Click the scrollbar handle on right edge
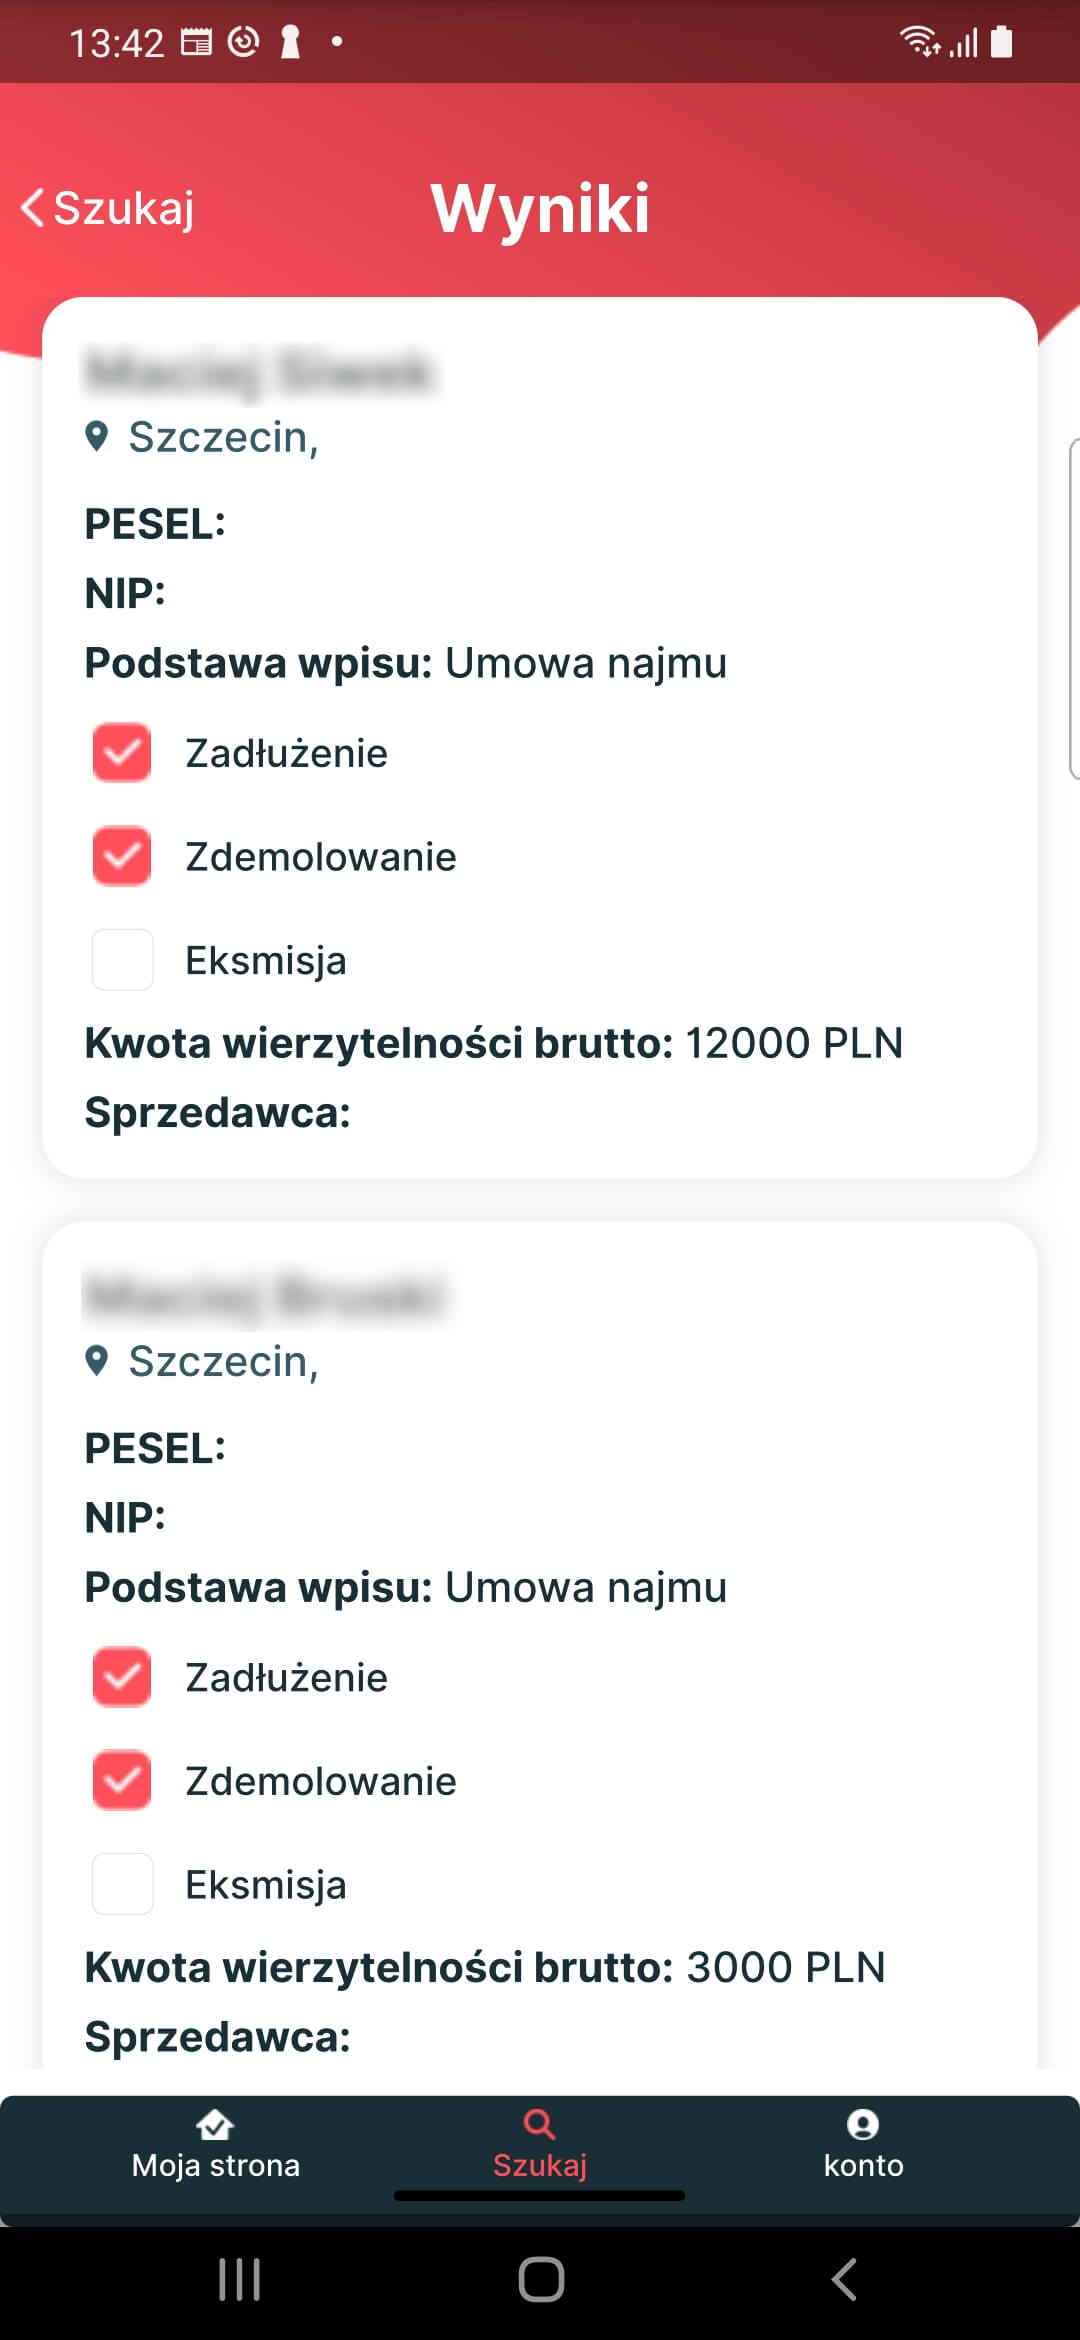Image resolution: width=1080 pixels, height=2340 pixels. pos(1074,608)
